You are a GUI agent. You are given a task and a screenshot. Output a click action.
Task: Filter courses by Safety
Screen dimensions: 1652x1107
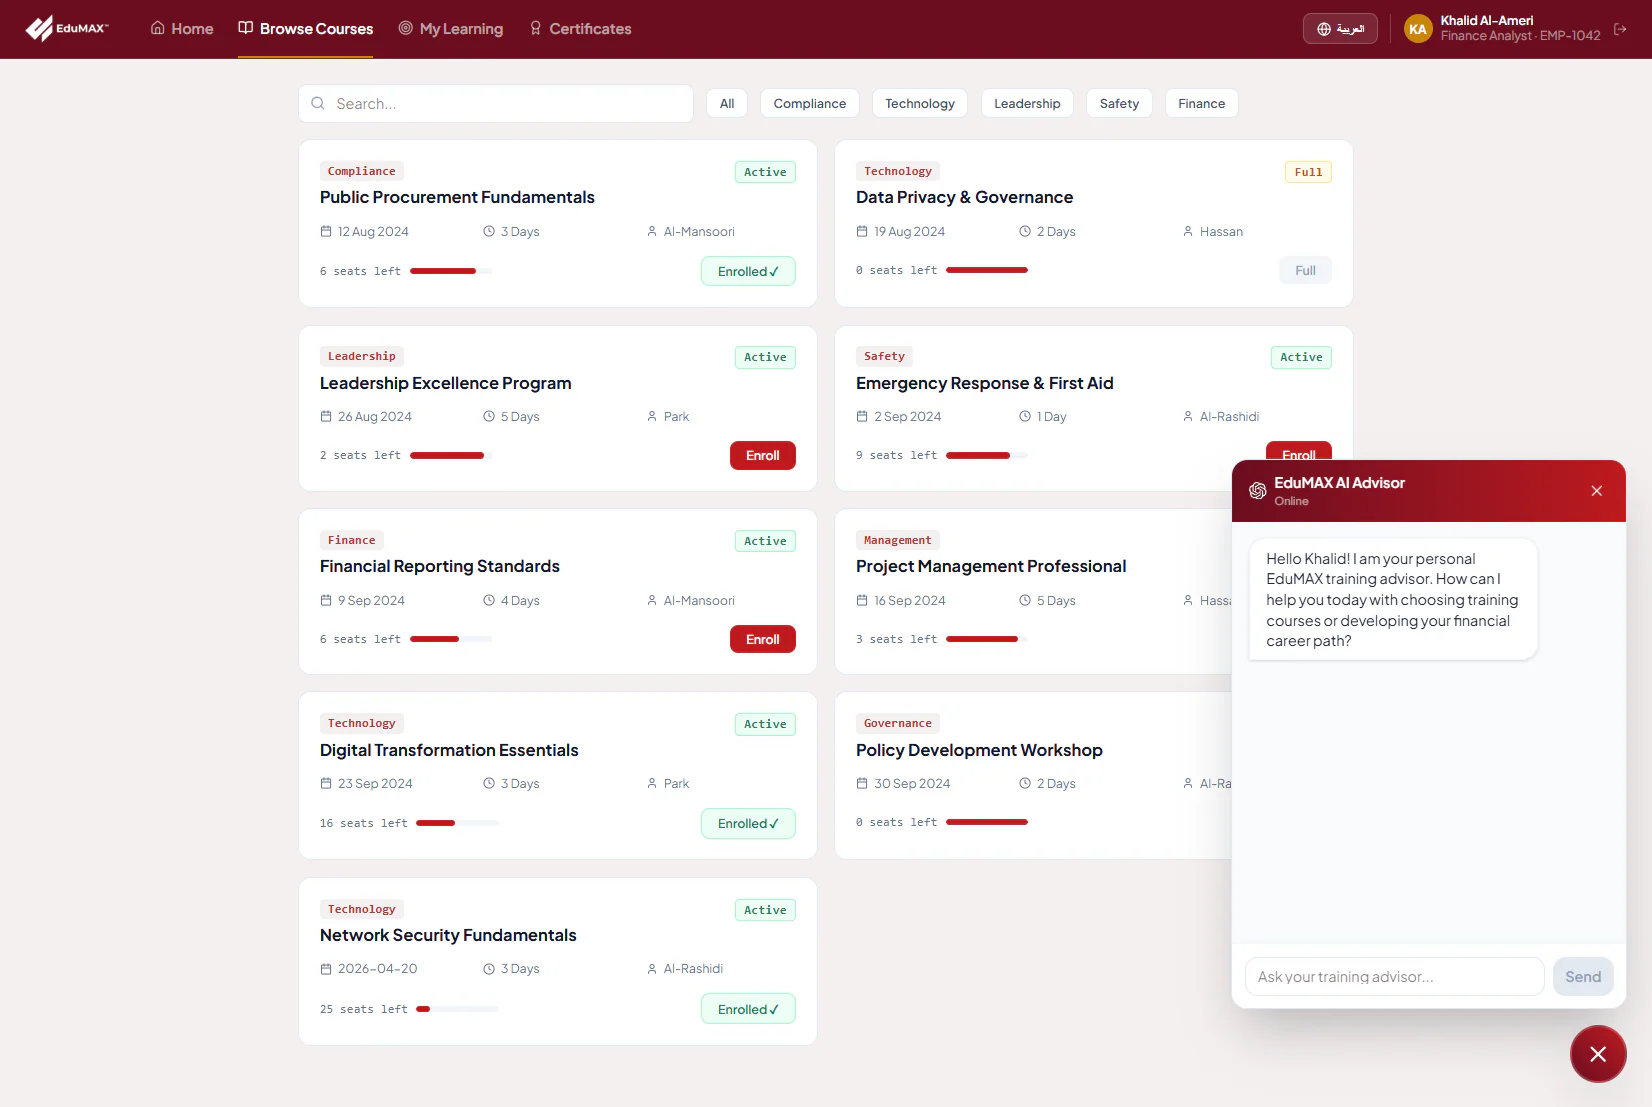pos(1119,103)
